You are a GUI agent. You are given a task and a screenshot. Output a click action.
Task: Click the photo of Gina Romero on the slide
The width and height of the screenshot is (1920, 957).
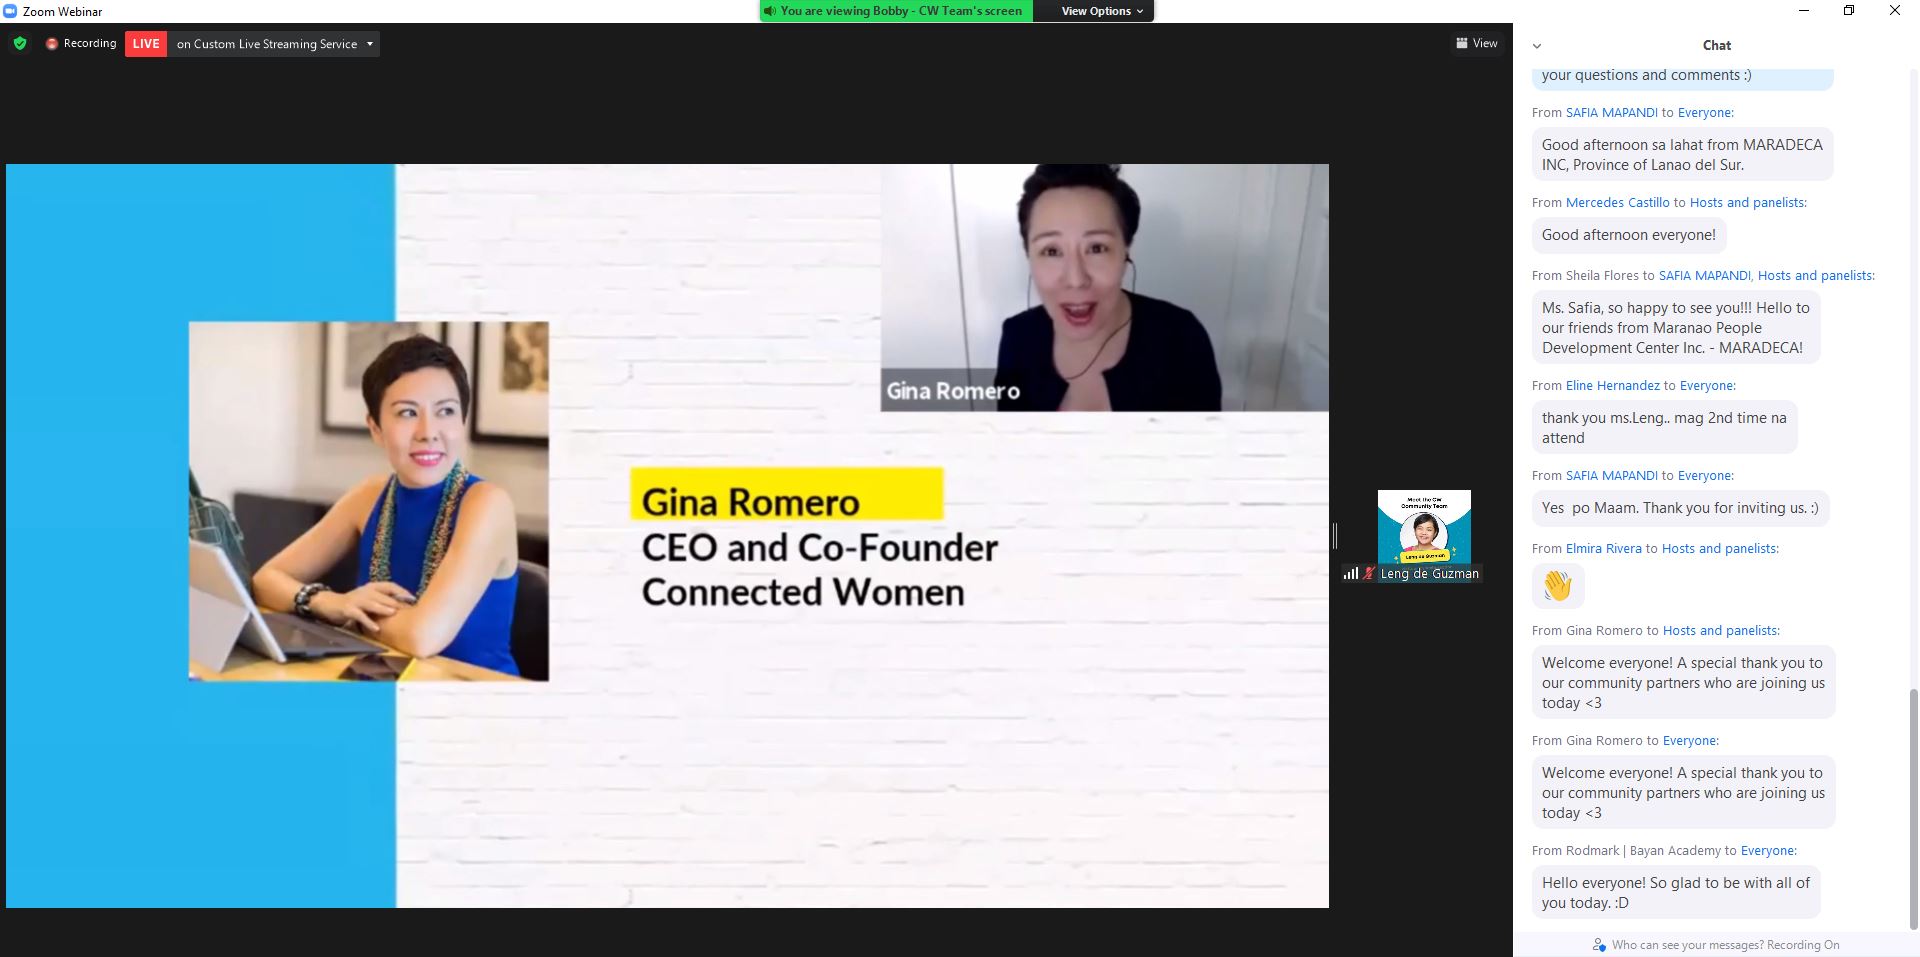(368, 501)
